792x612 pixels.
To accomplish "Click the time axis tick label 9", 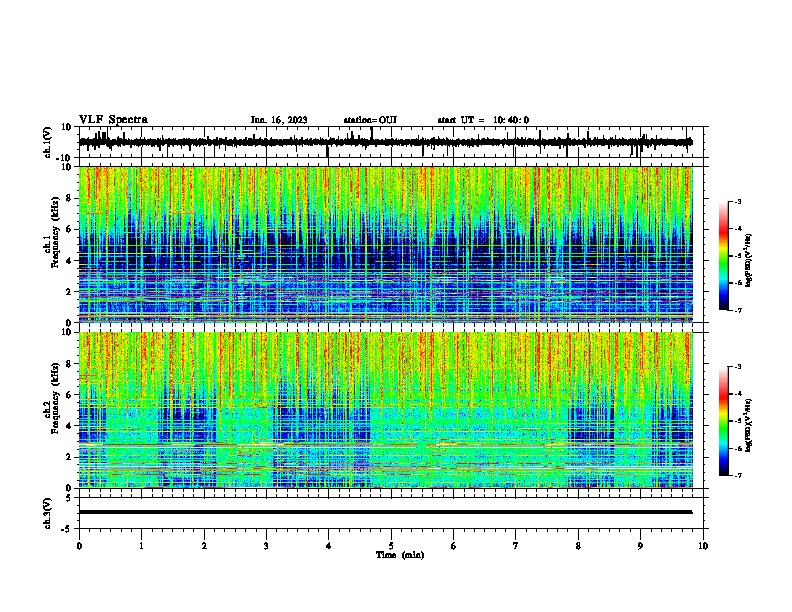I will [640, 546].
